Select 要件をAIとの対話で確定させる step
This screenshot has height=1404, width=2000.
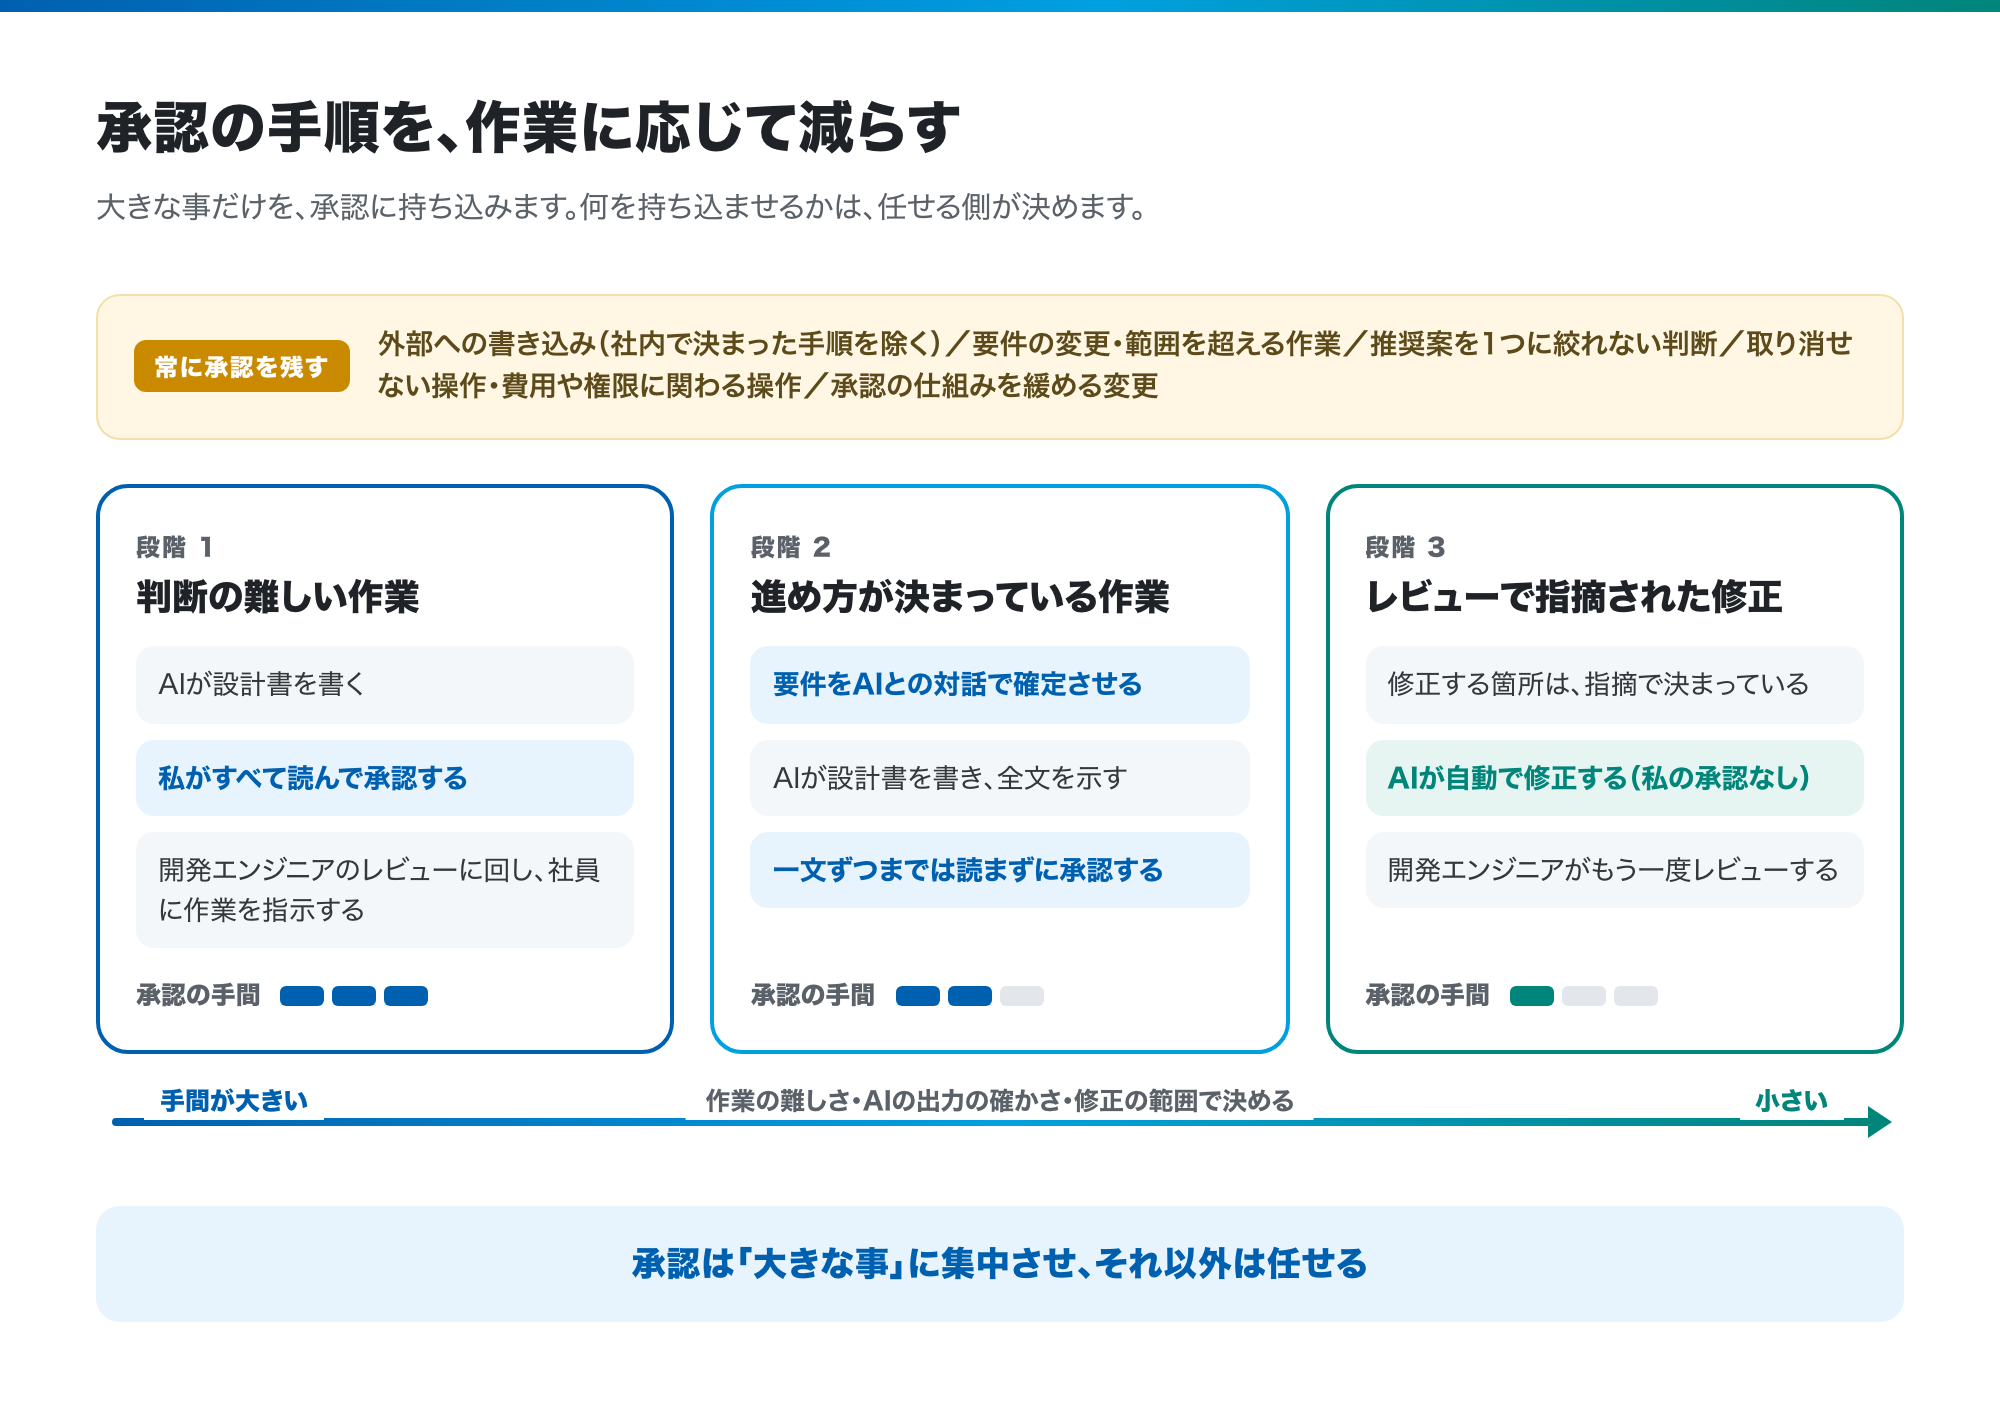coord(1000,684)
